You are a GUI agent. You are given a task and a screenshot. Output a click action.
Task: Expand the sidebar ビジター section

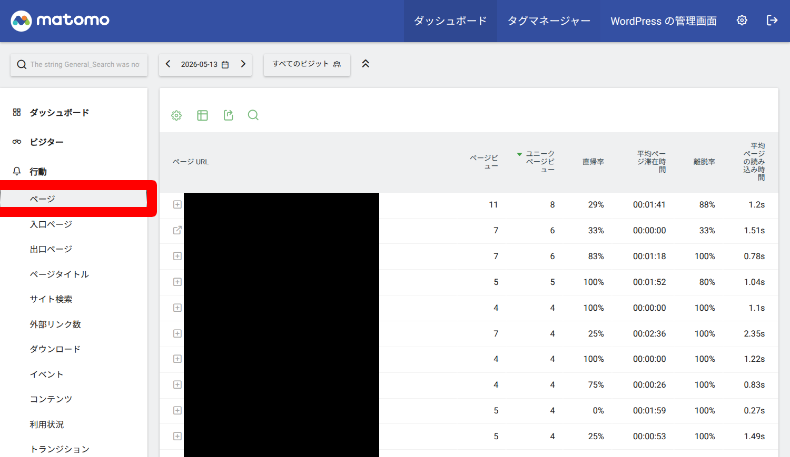click(46, 142)
